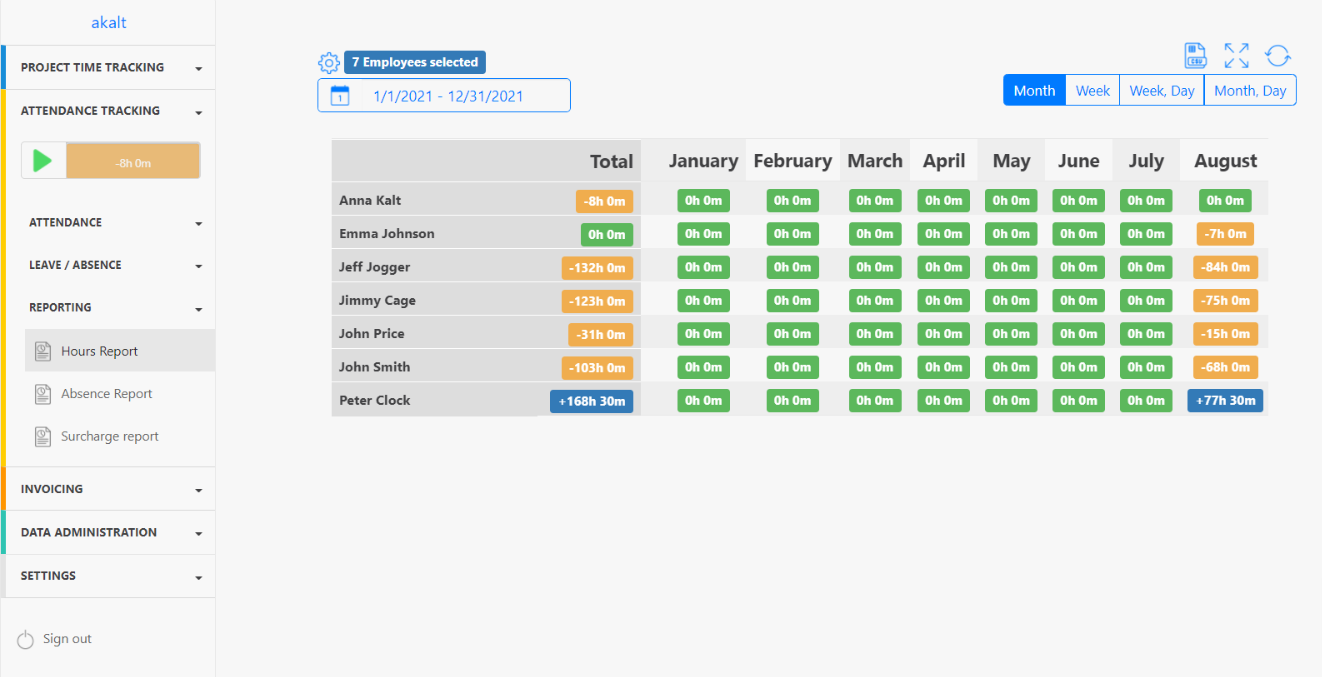Export report with the CSV icon
The width and height of the screenshot is (1322, 677).
tap(1195, 55)
